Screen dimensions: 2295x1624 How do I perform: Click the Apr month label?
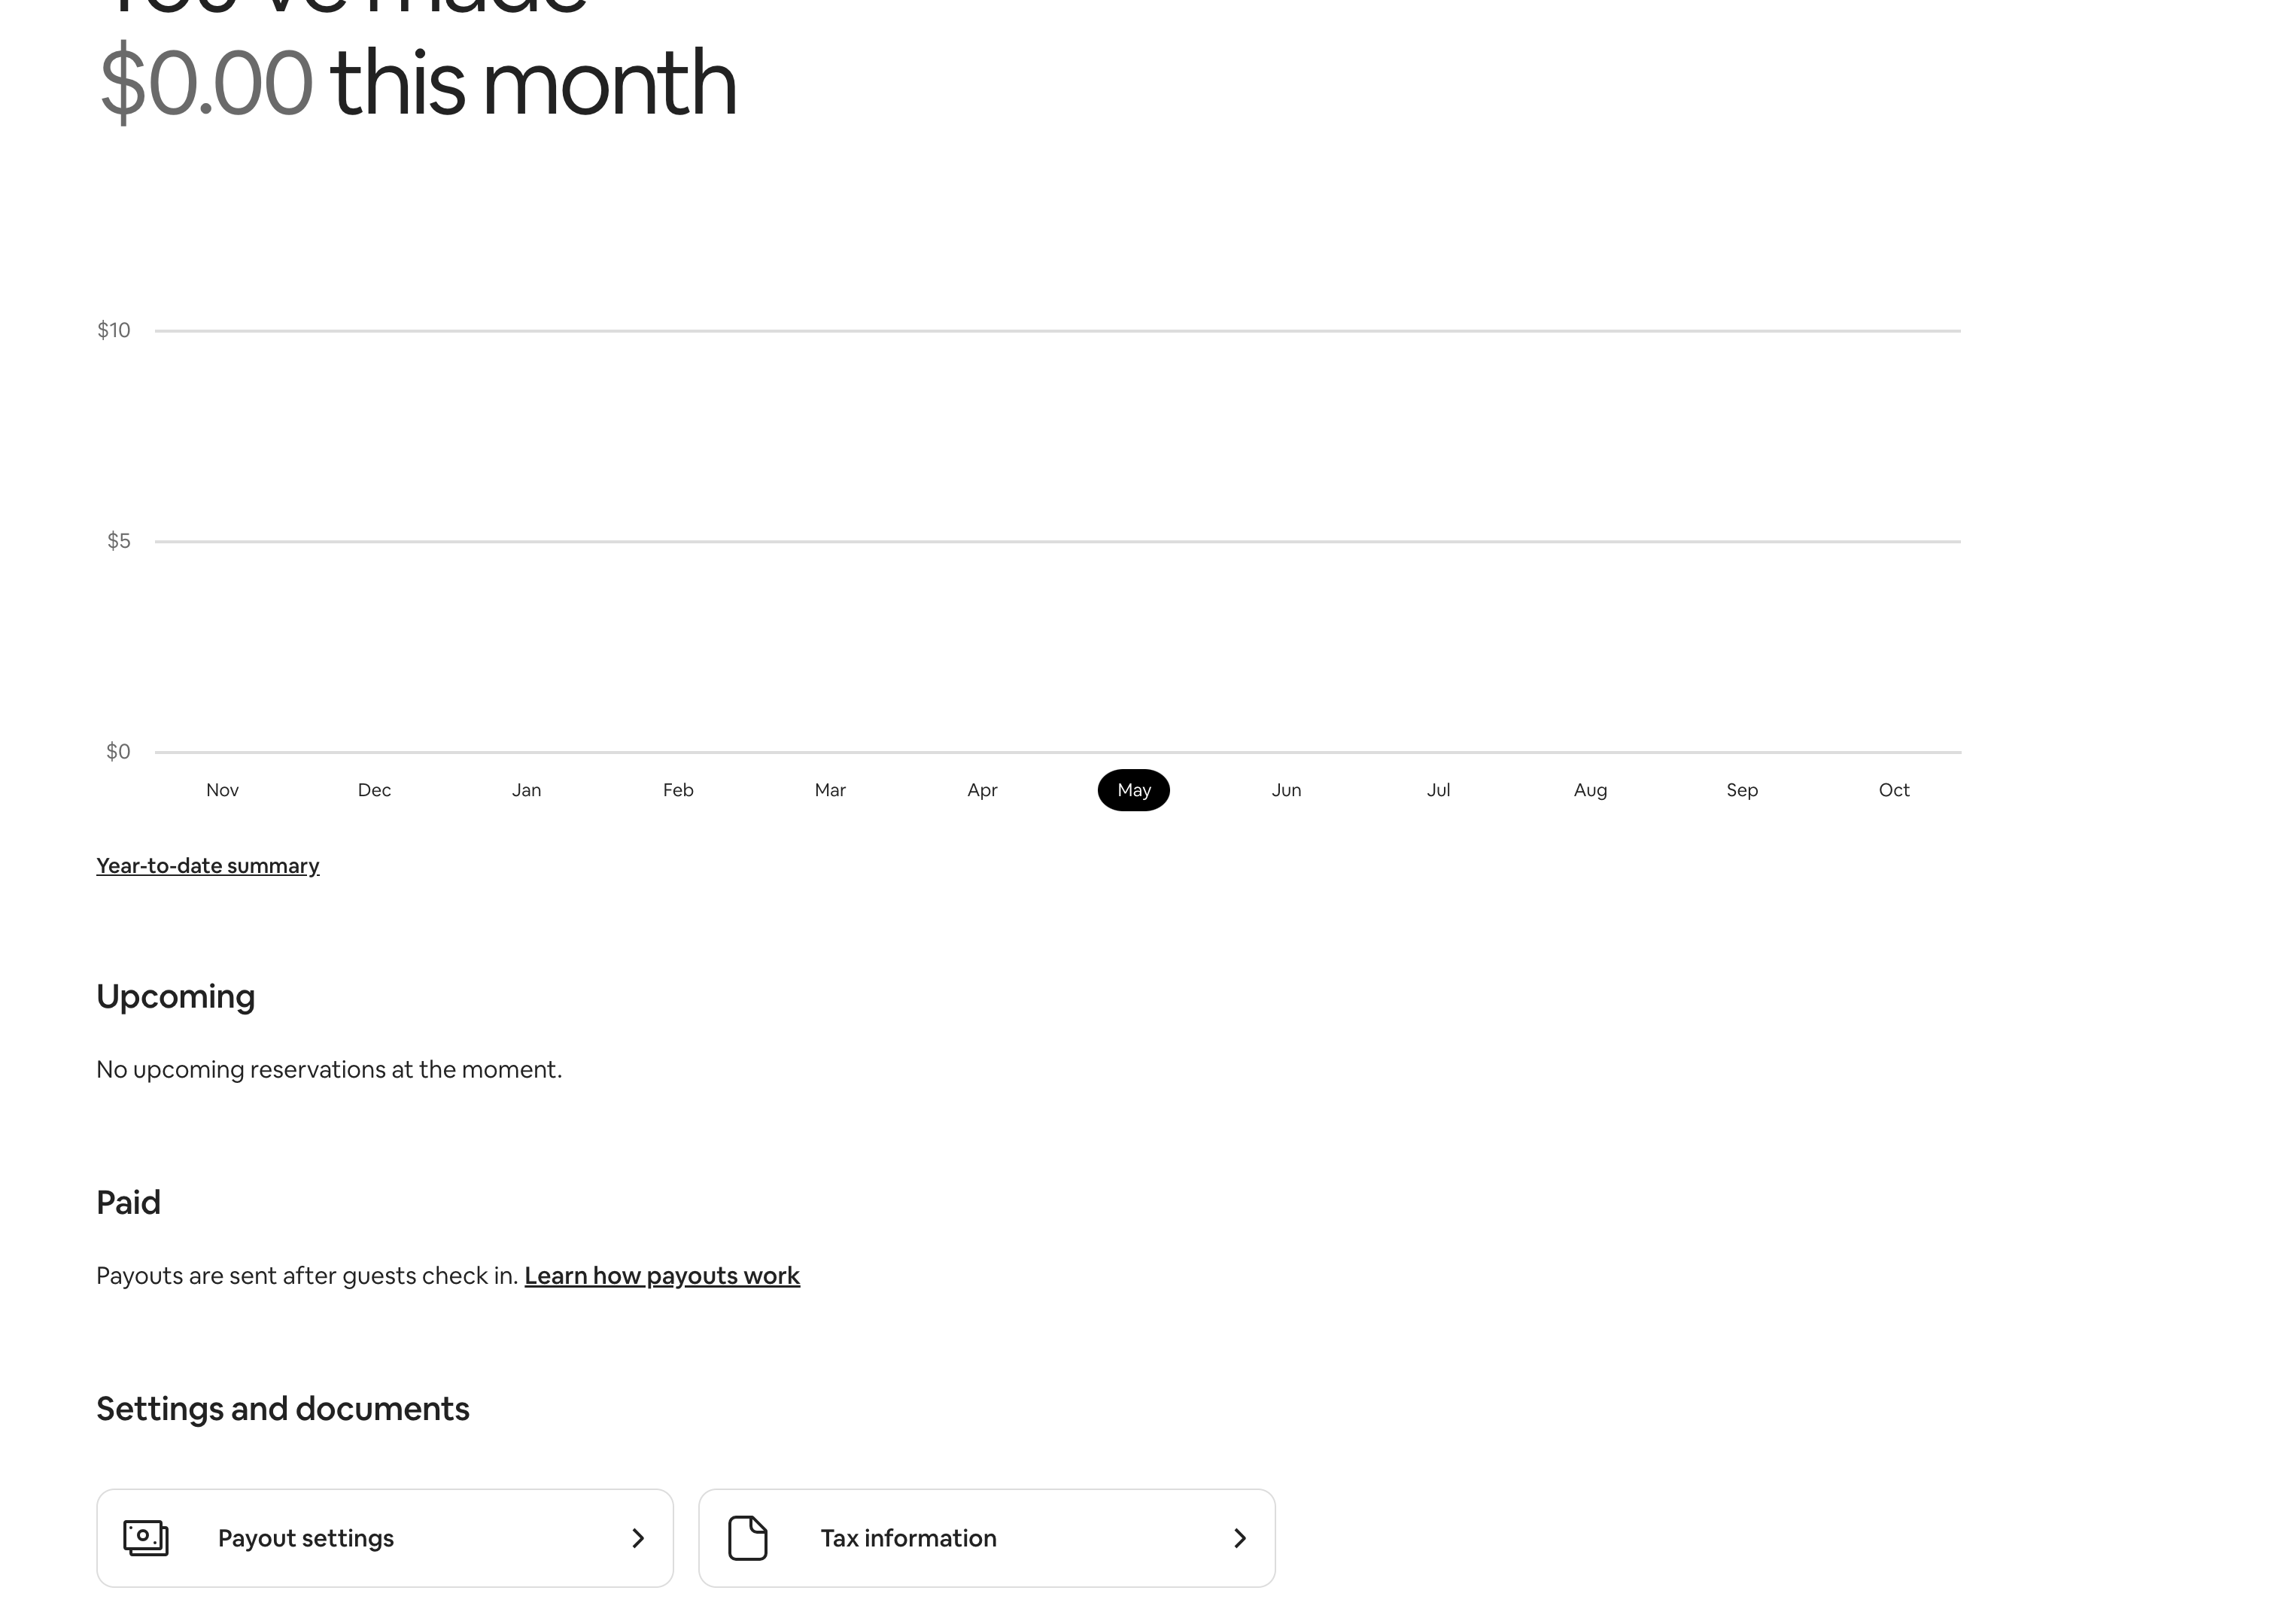(x=982, y=790)
